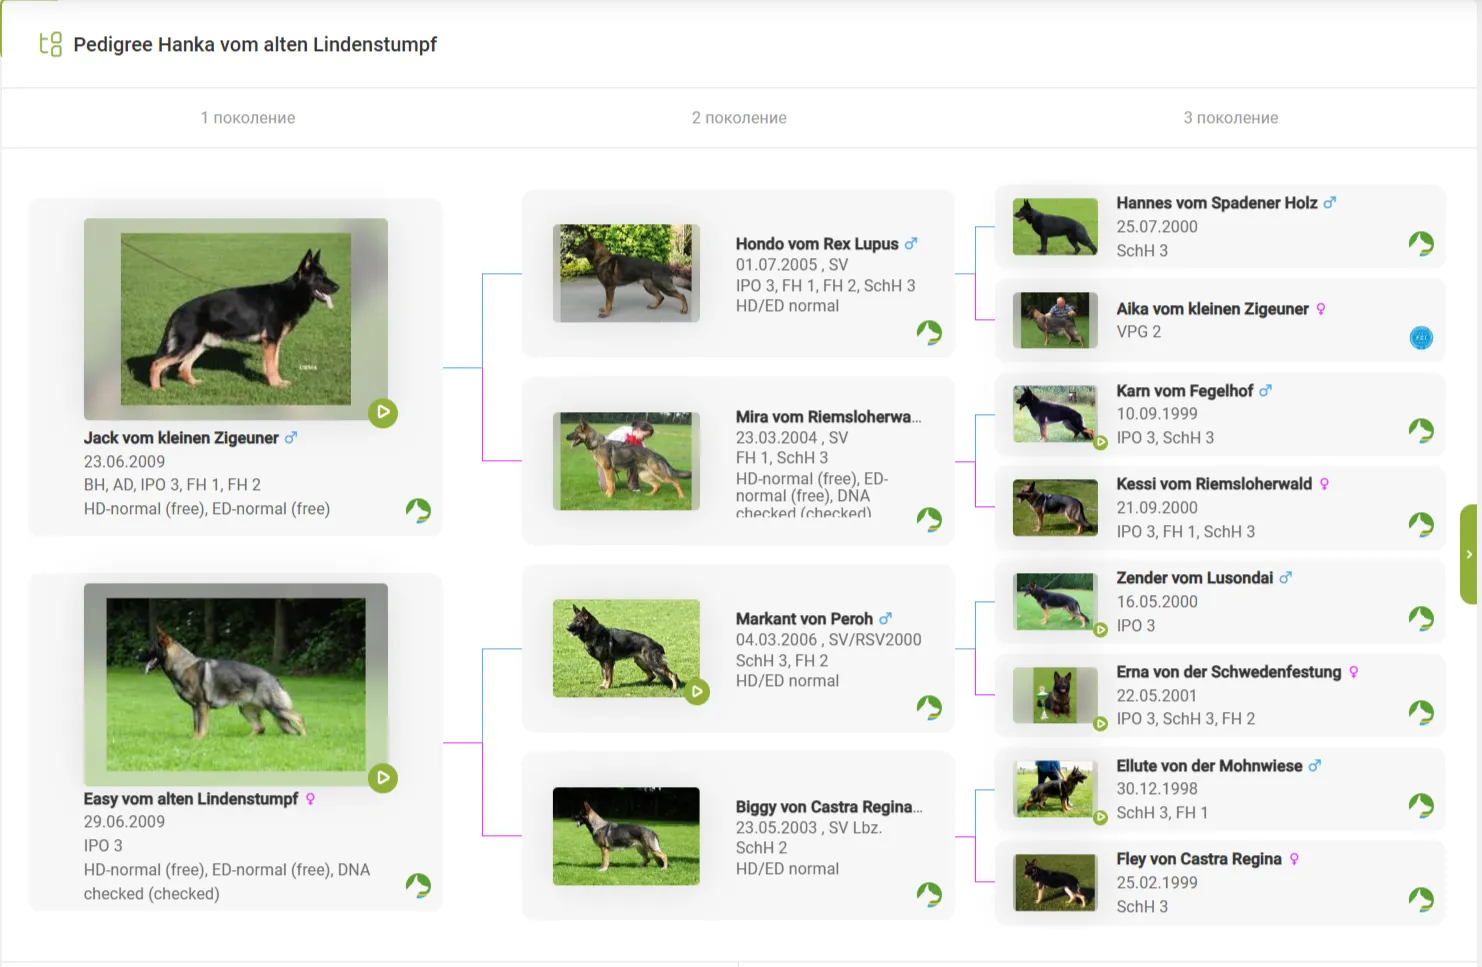Click green pedigree icon on Hondo vom Rex Lupus card
1482x967 pixels.
[929, 332]
